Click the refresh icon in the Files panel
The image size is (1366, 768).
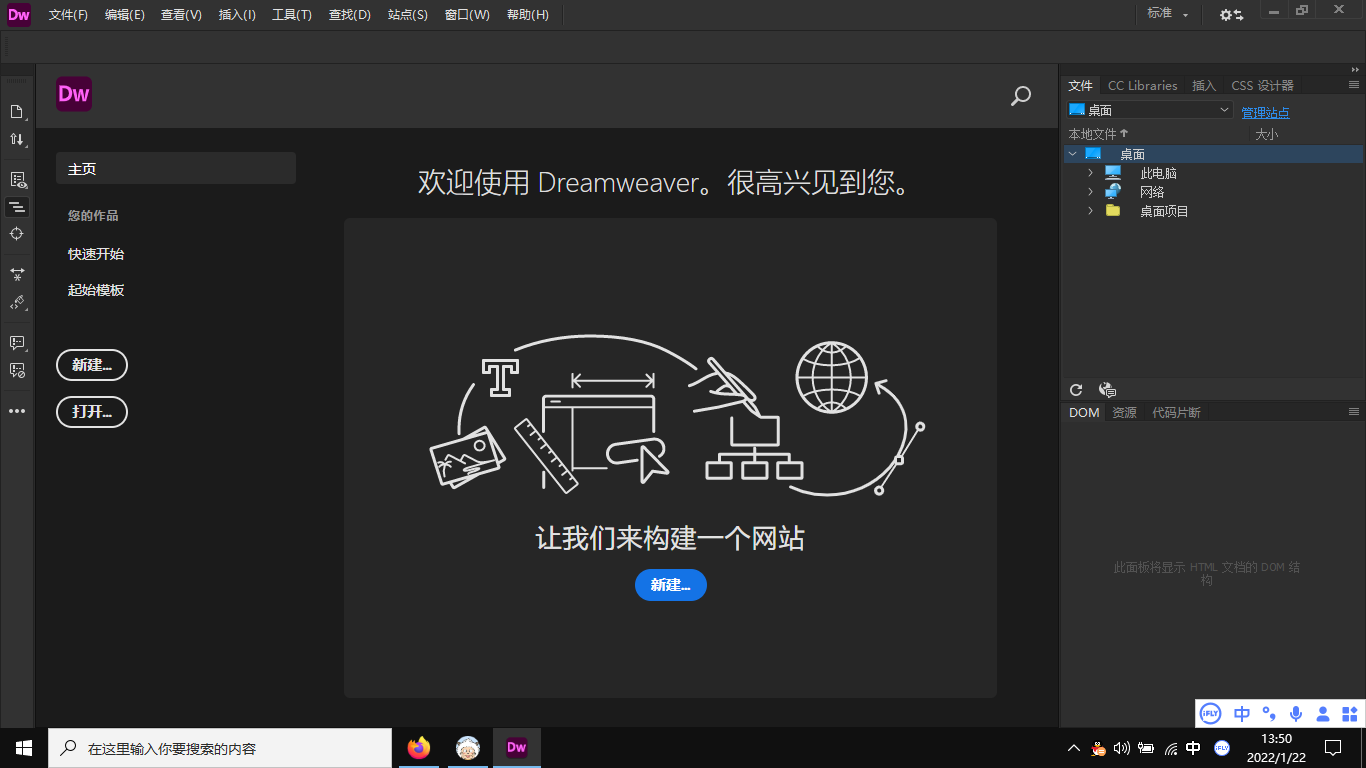tap(1076, 390)
